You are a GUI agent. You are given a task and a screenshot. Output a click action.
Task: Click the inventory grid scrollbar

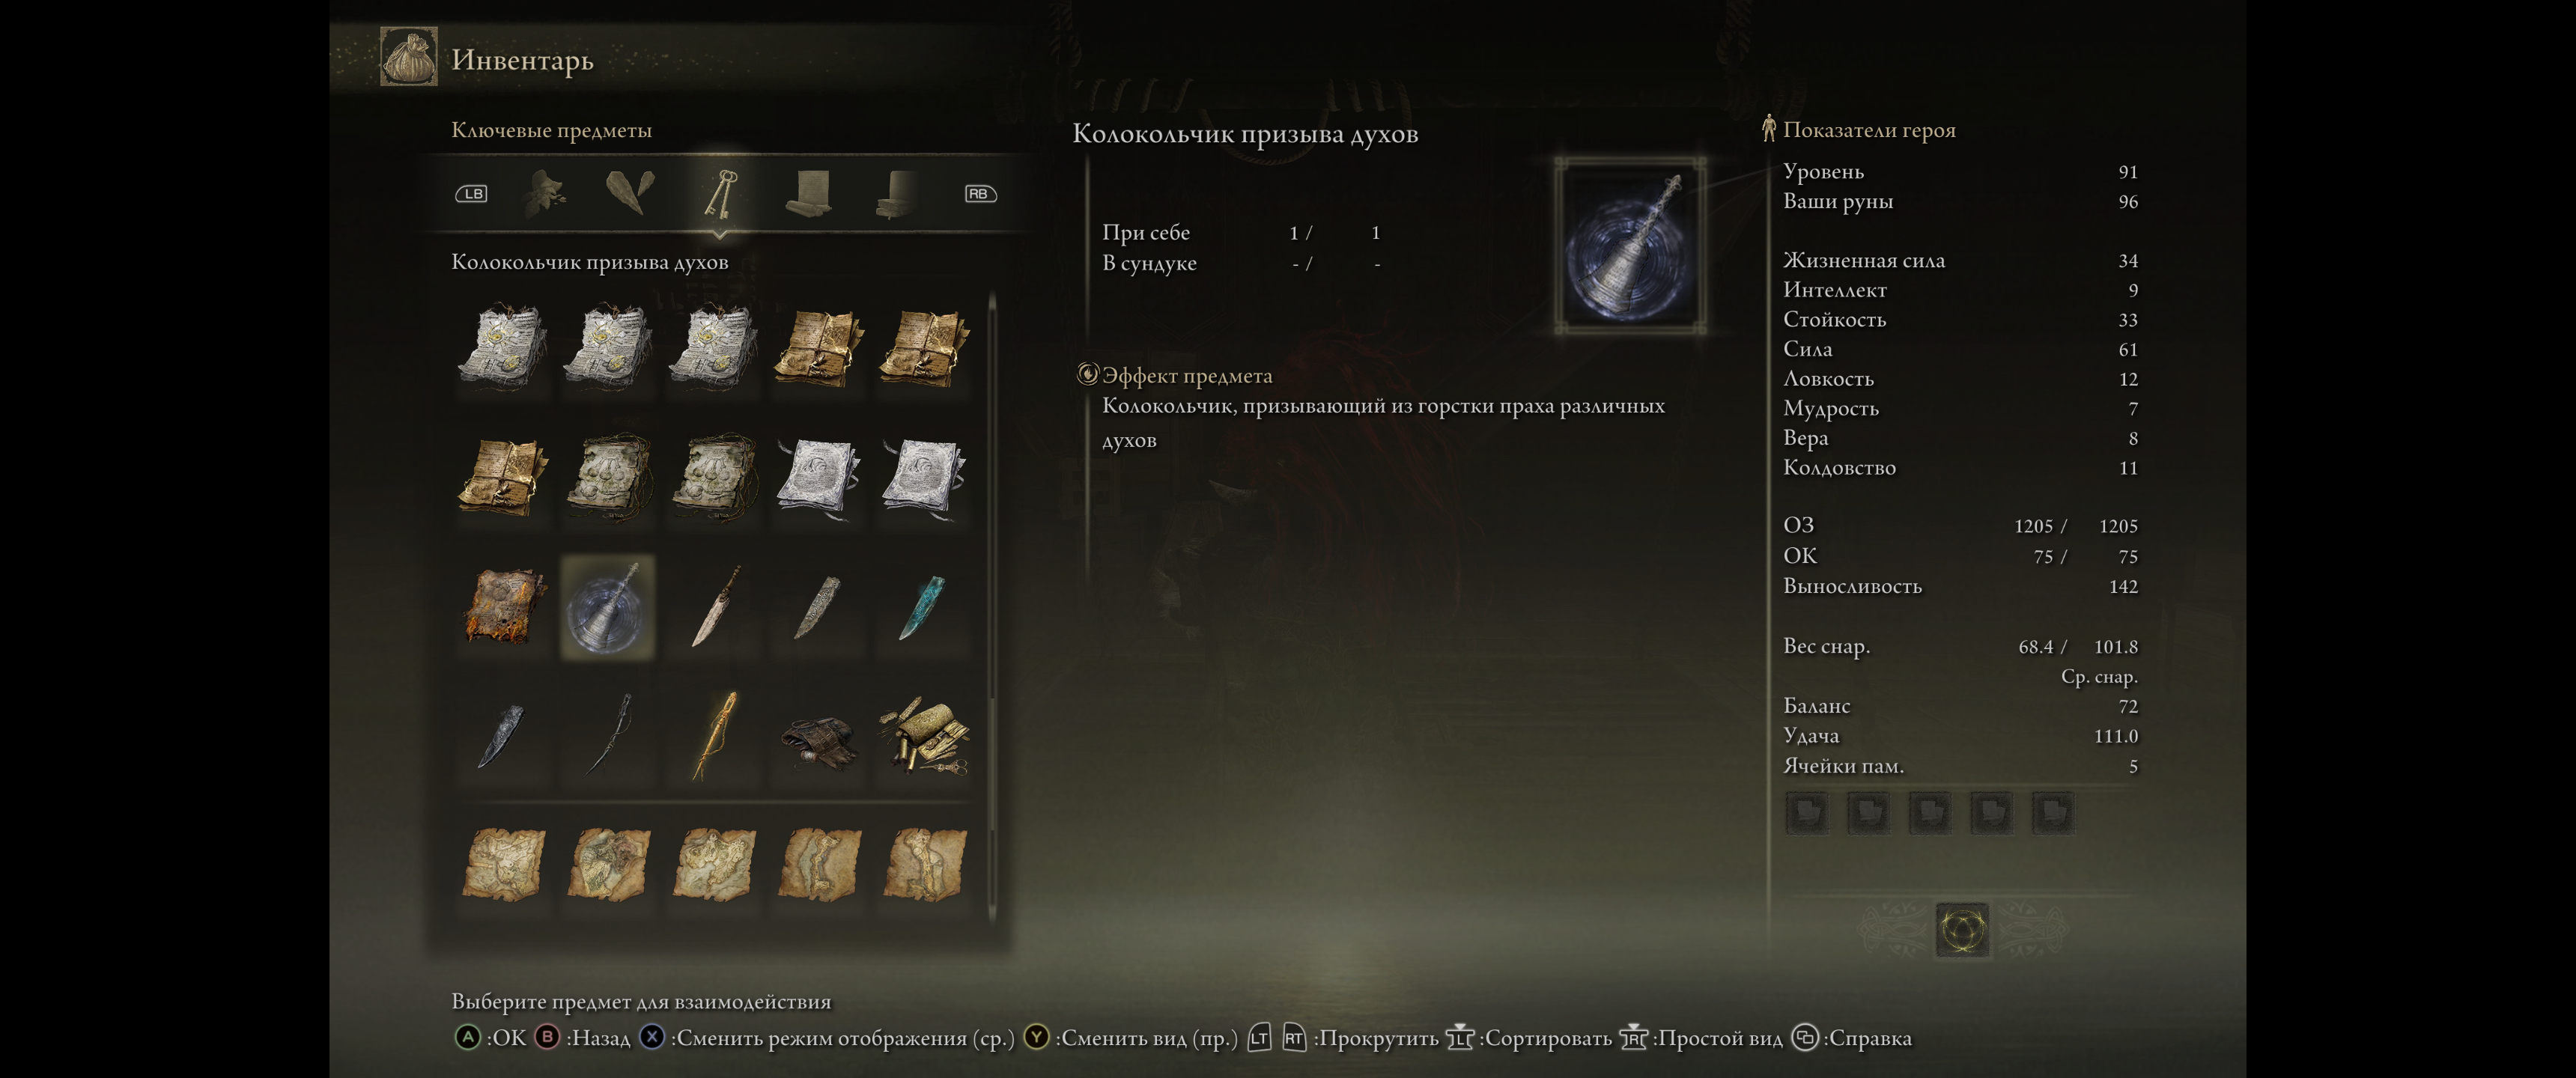pyautogui.click(x=992, y=605)
